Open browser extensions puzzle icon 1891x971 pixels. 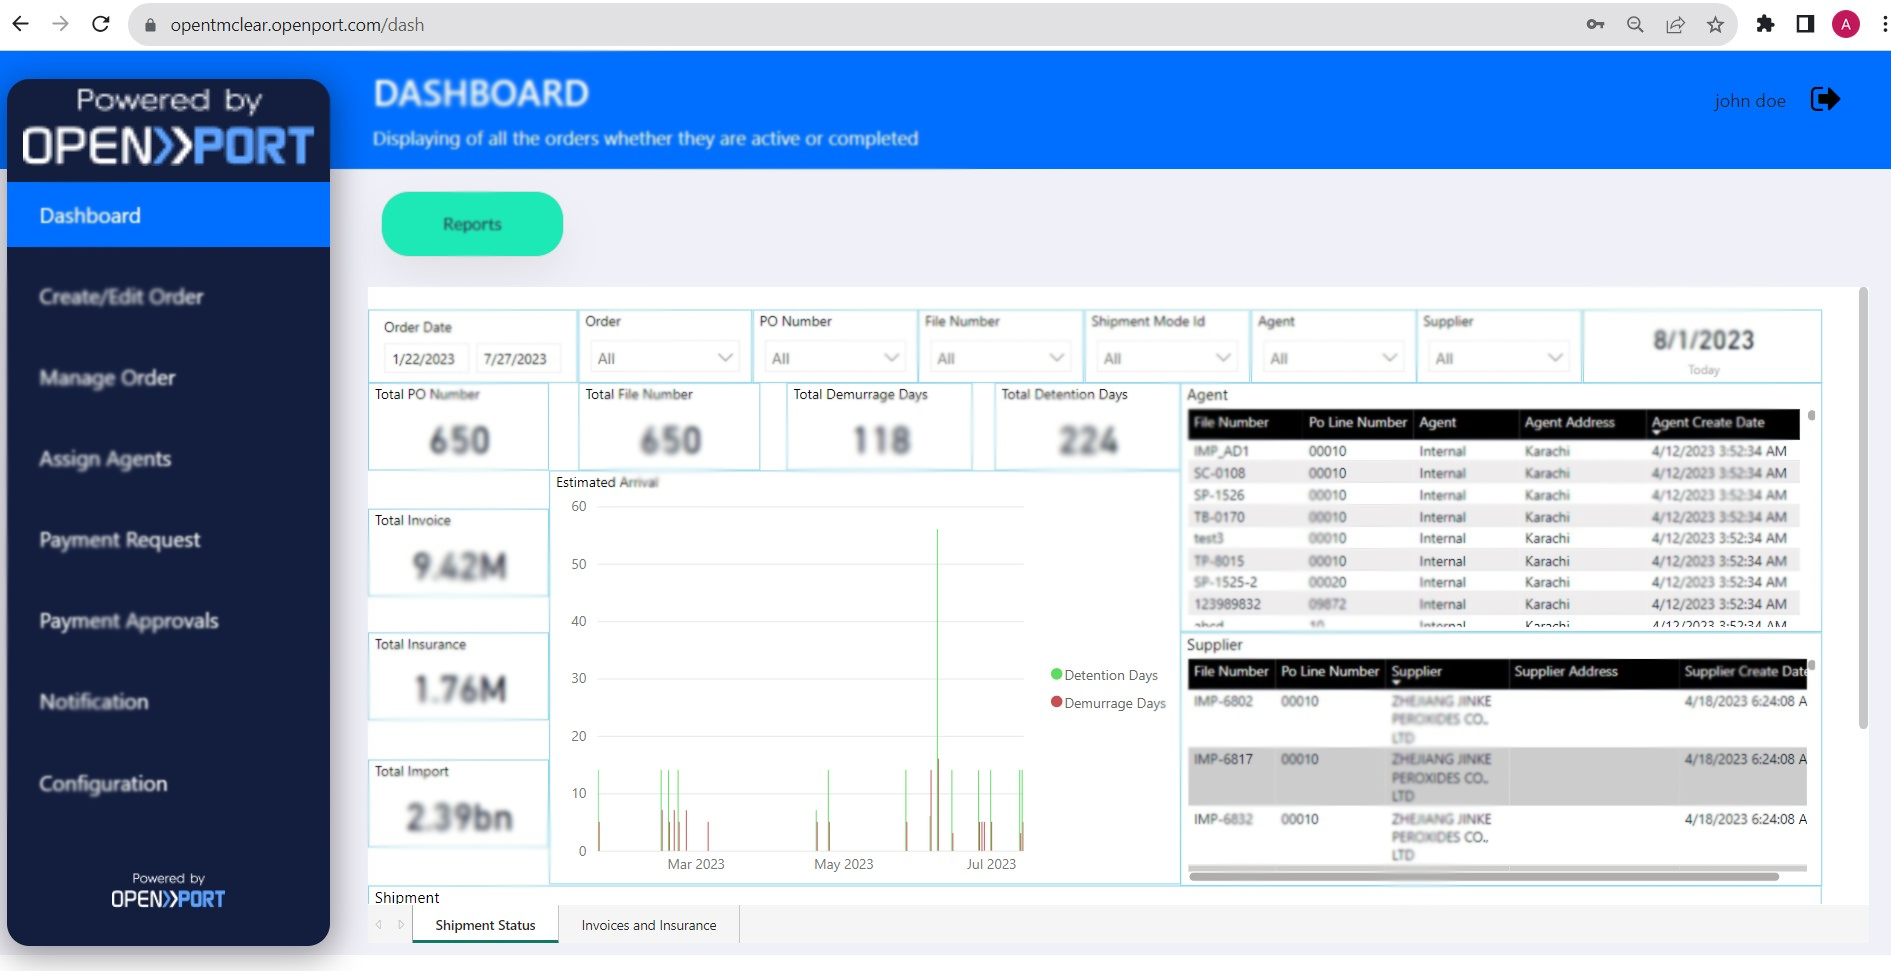click(1765, 24)
